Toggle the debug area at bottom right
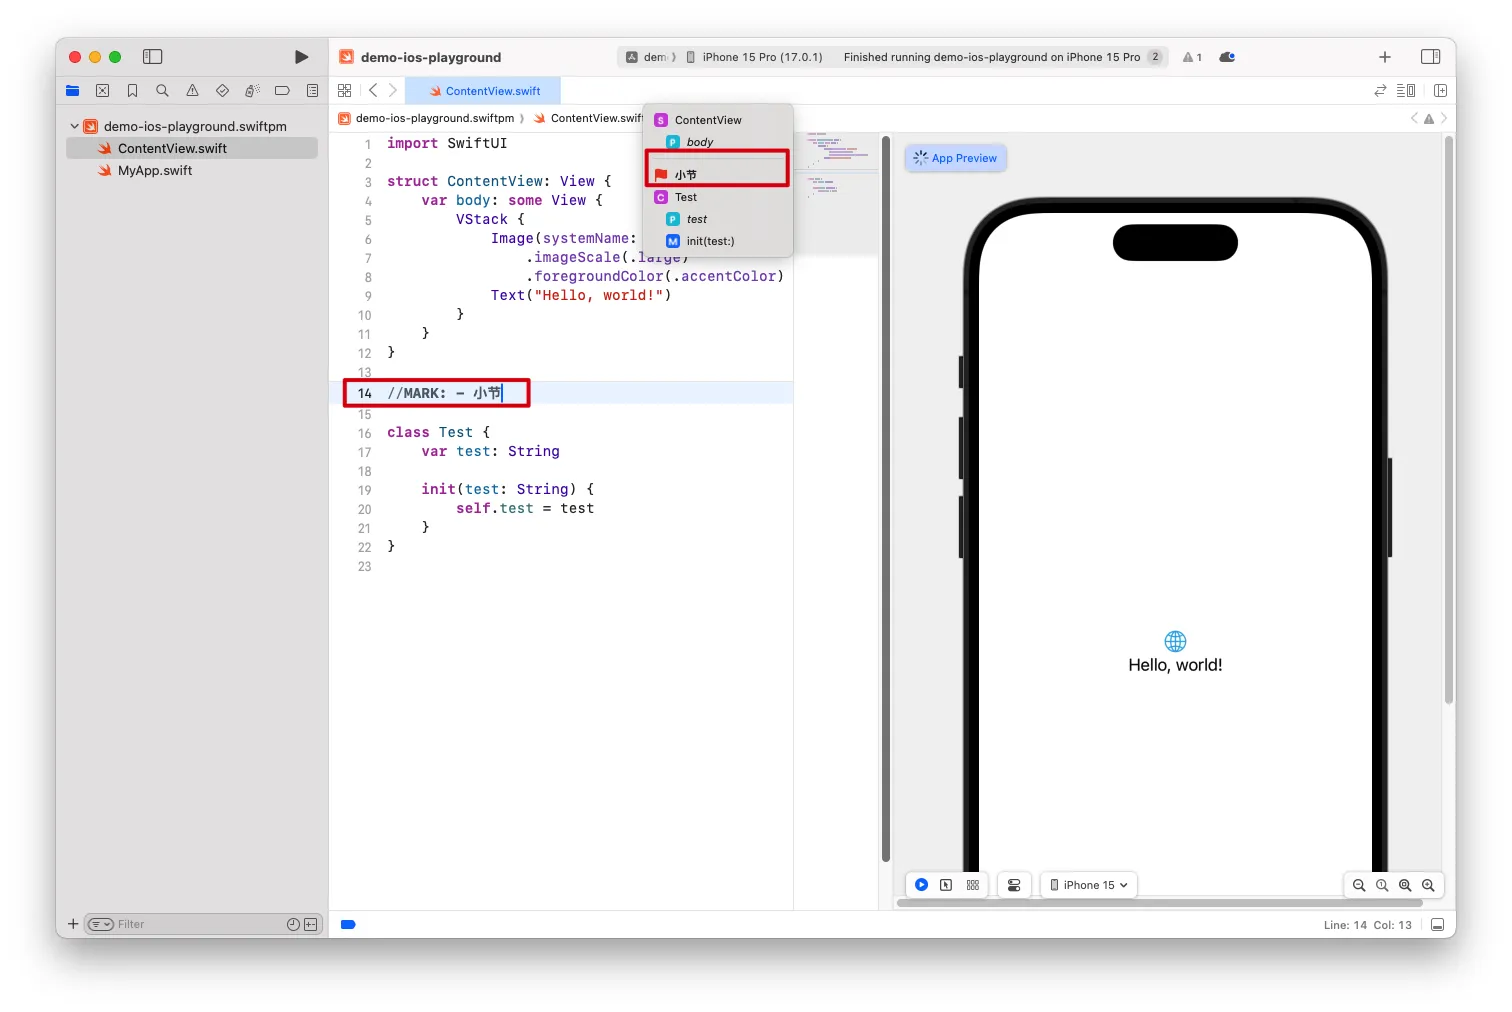1512x1012 pixels. [1437, 925]
